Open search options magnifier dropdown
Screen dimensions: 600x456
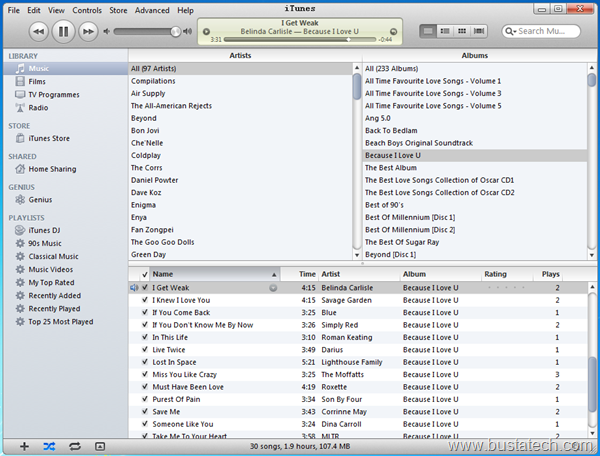coord(510,31)
